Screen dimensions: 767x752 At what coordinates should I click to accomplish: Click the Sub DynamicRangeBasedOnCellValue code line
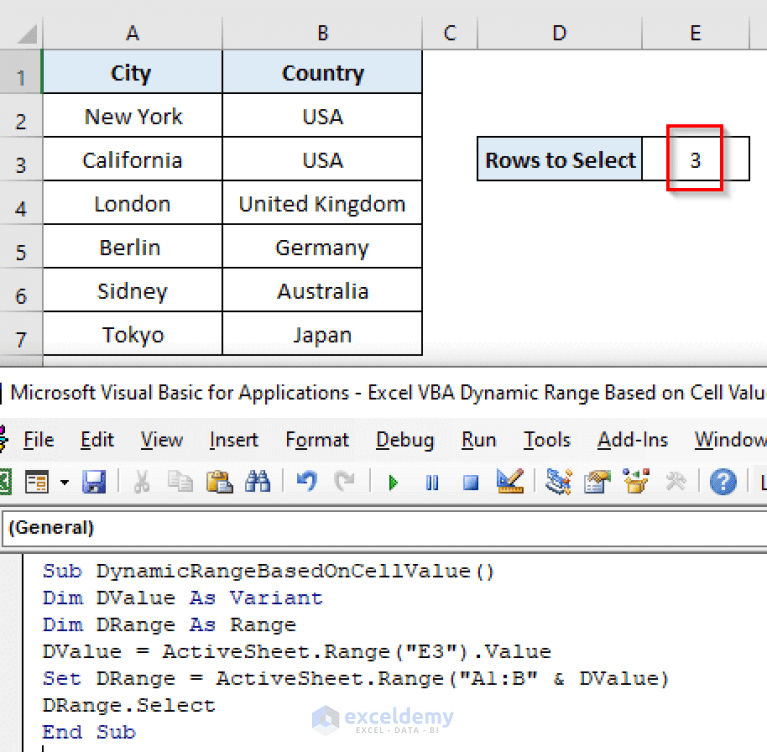[x=269, y=571]
